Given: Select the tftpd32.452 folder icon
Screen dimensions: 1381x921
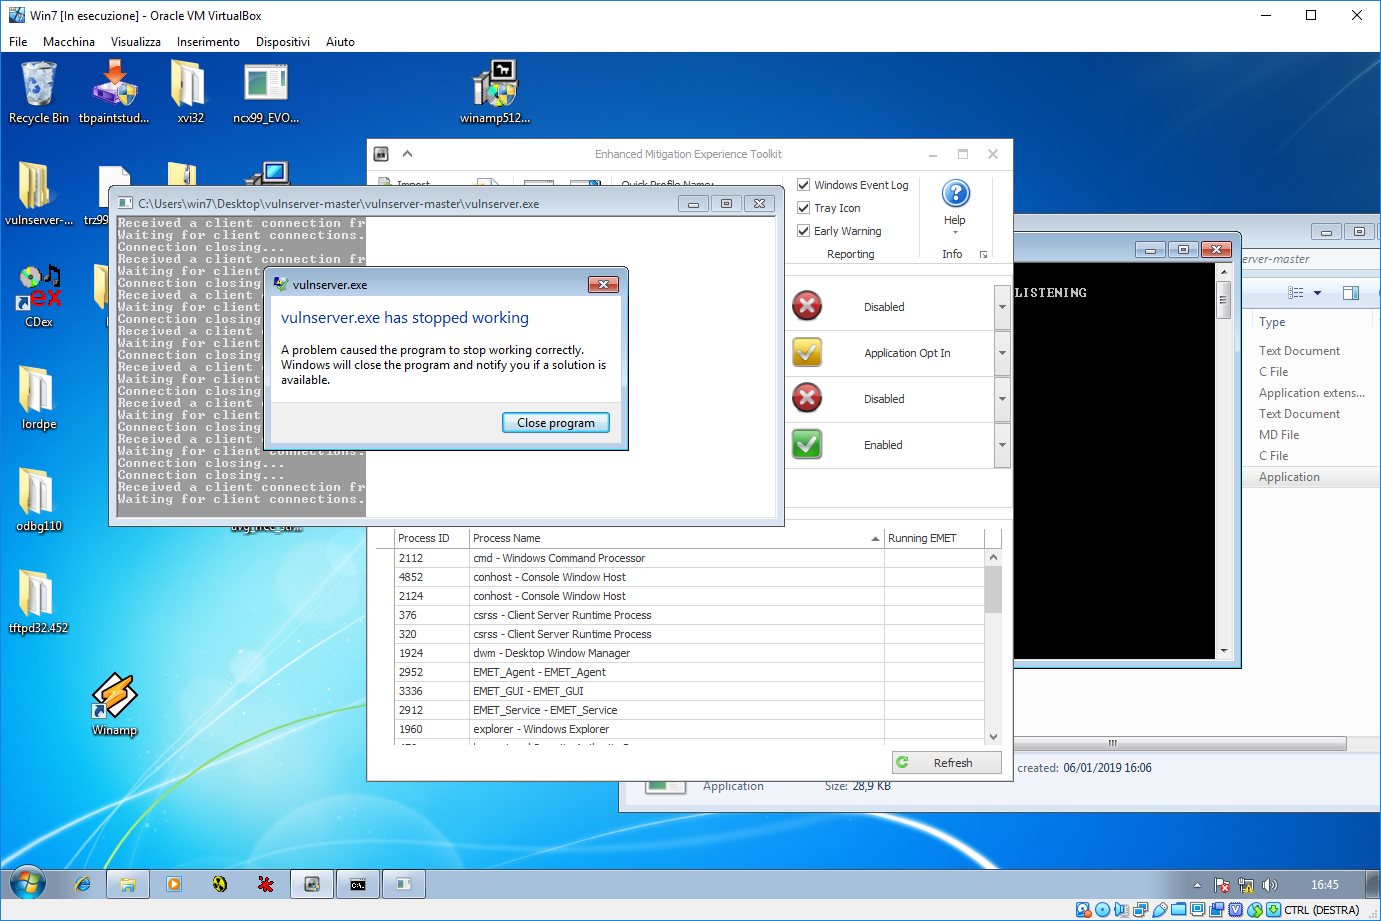Looking at the screenshot, I should (x=39, y=602).
